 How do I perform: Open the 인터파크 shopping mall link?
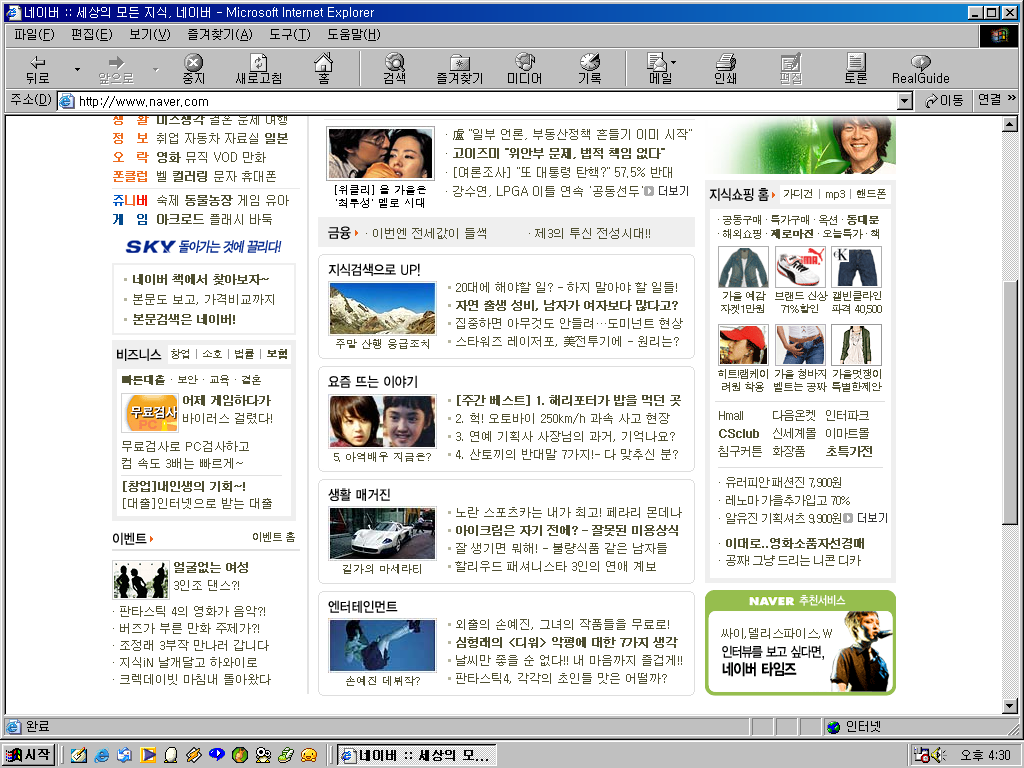(x=846, y=415)
